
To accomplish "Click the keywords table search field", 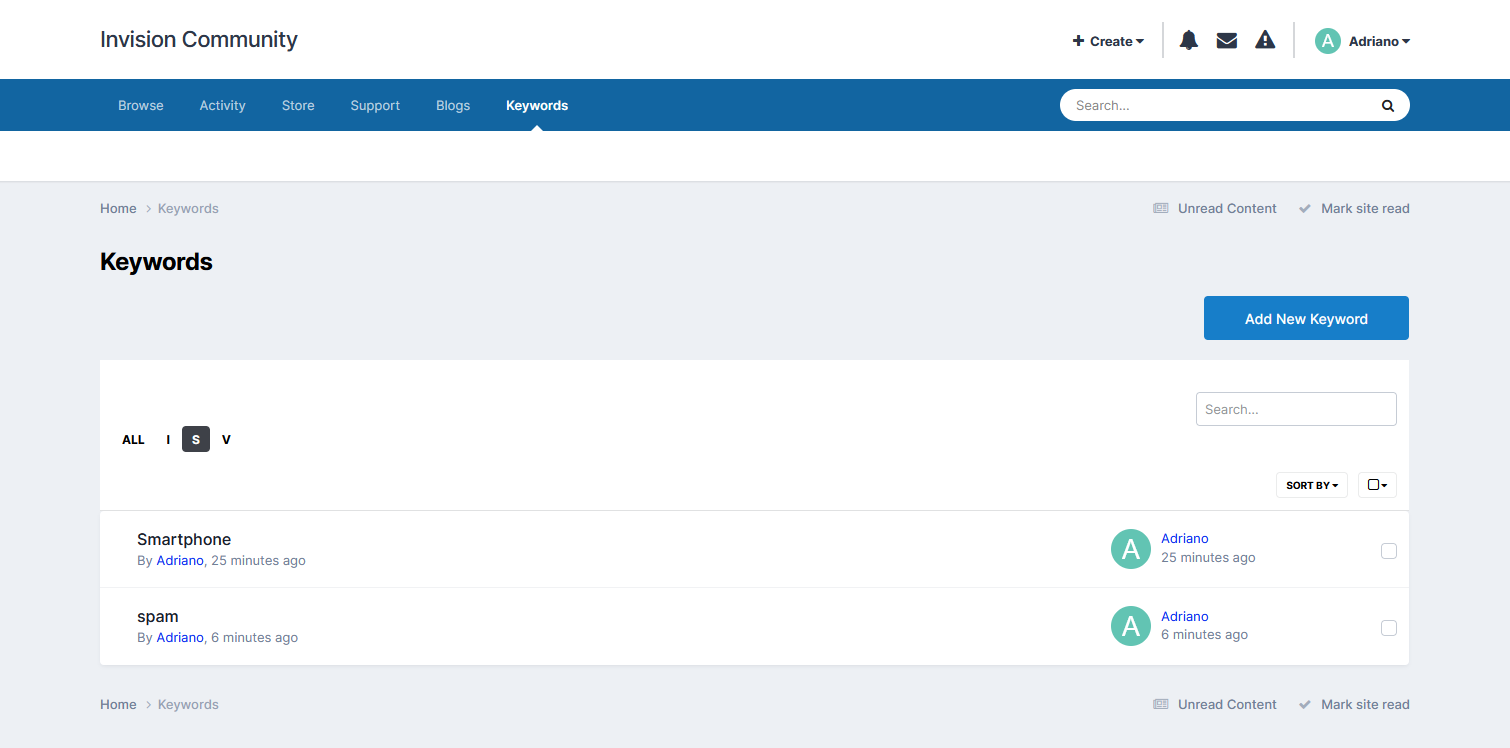I will pos(1295,409).
